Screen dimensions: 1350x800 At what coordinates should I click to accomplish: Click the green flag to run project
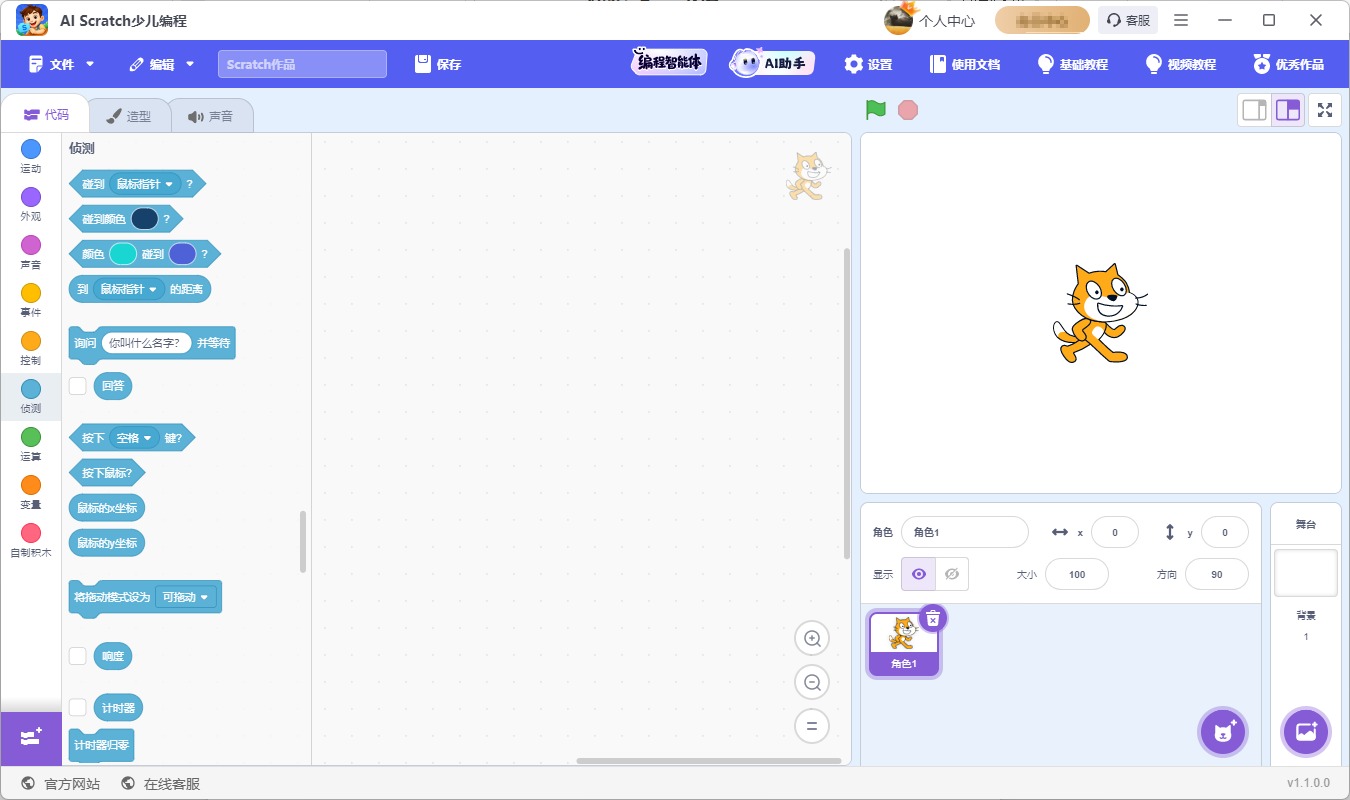click(x=876, y=109)
